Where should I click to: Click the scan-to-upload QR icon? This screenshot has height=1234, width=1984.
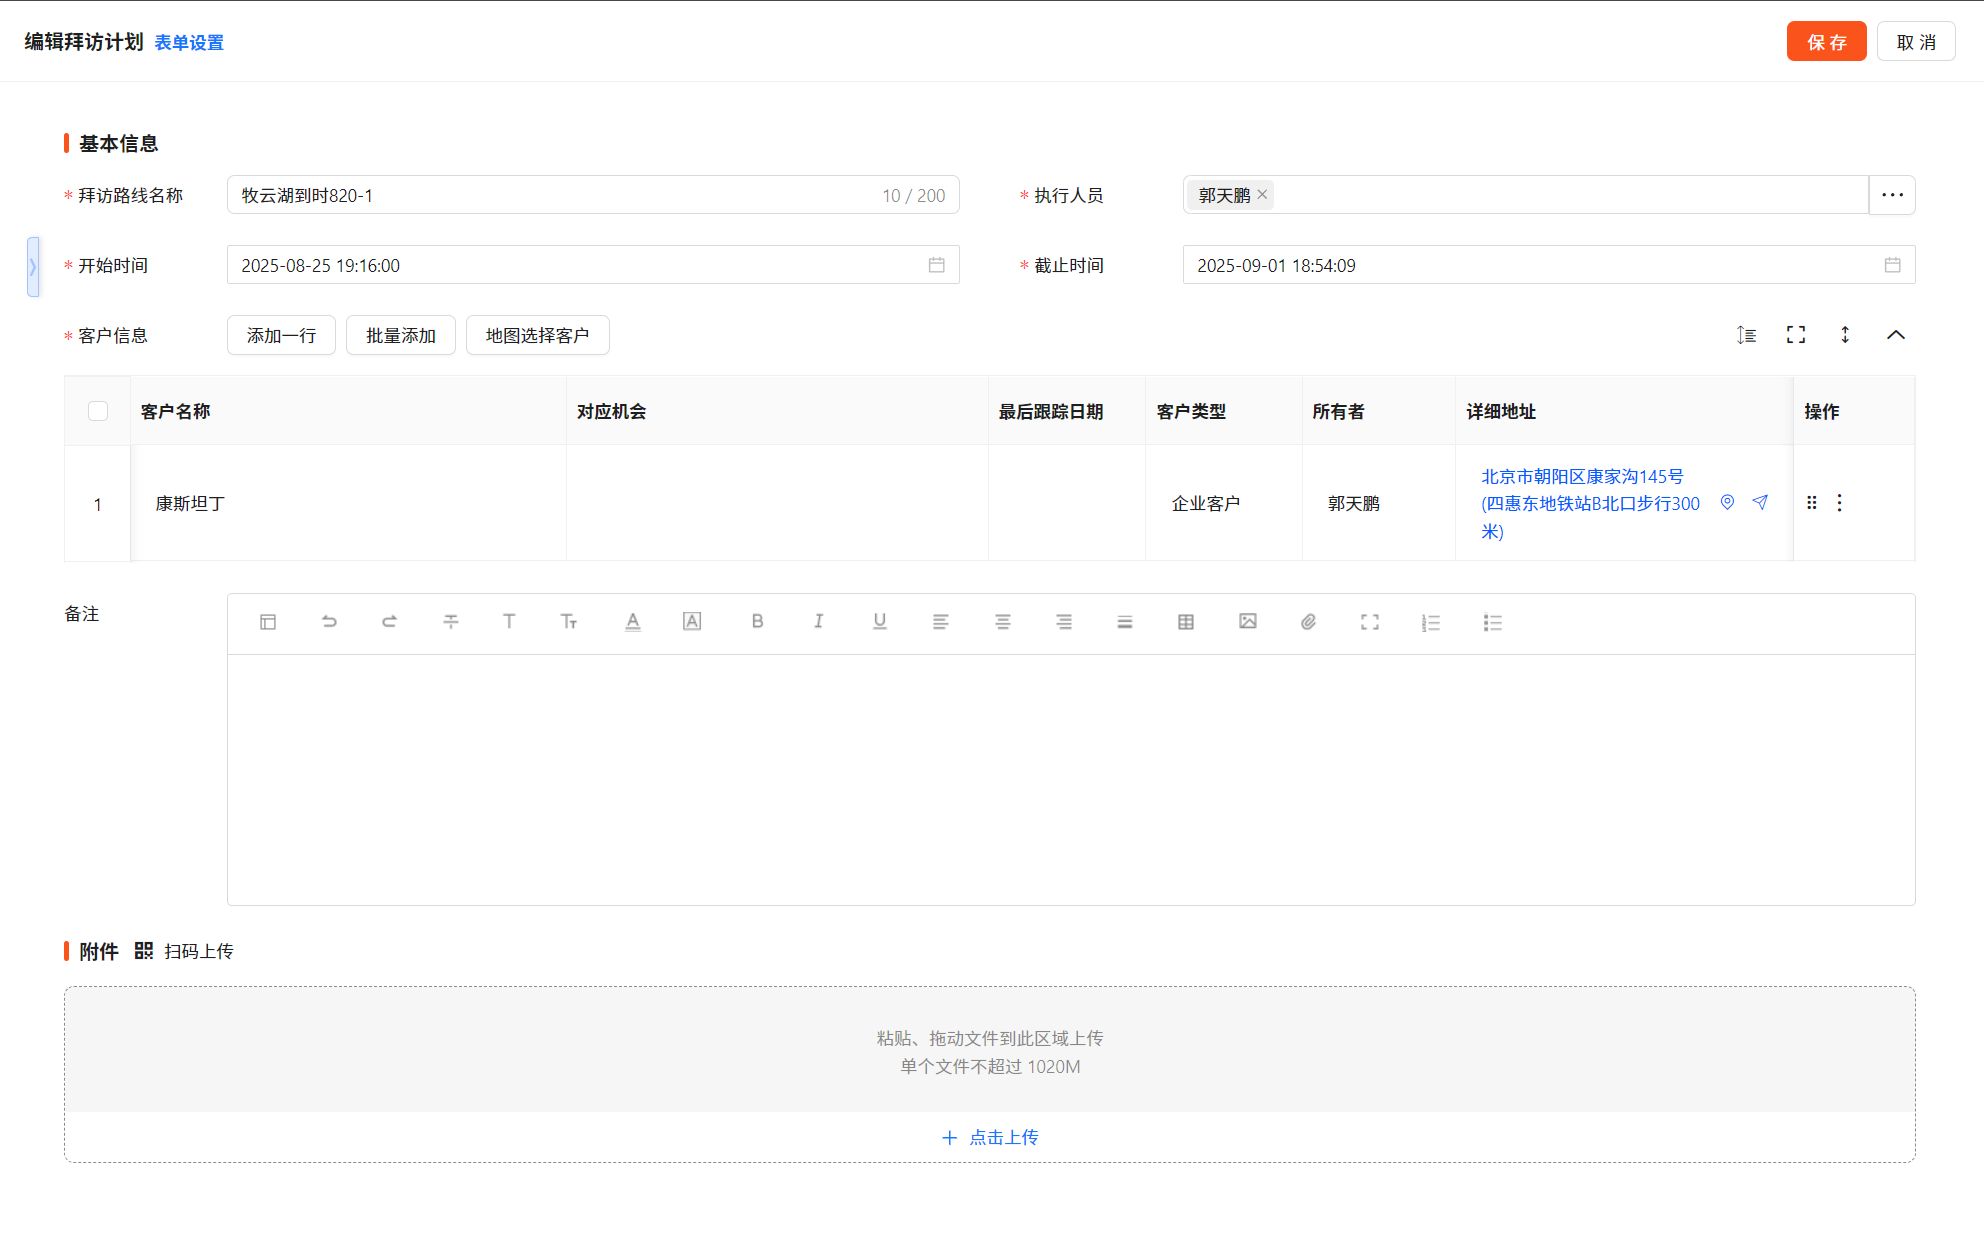tap(144, 951)
